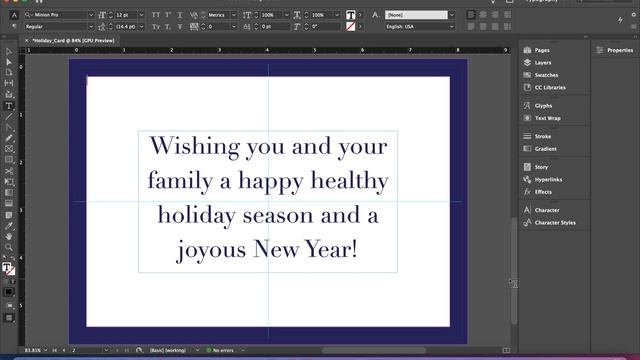
Task: Open the 14.4 pt leading dropdown
Action: 141,27
